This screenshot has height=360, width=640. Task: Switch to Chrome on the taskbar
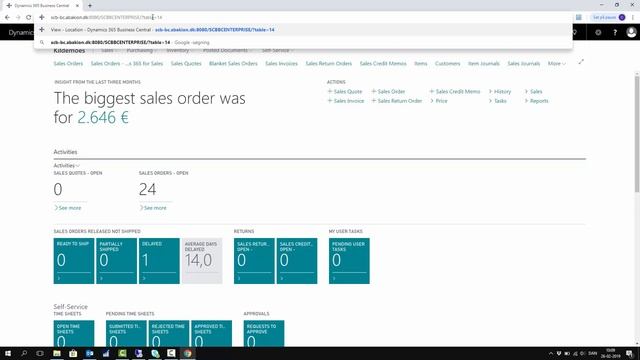(x=187, y=353)
